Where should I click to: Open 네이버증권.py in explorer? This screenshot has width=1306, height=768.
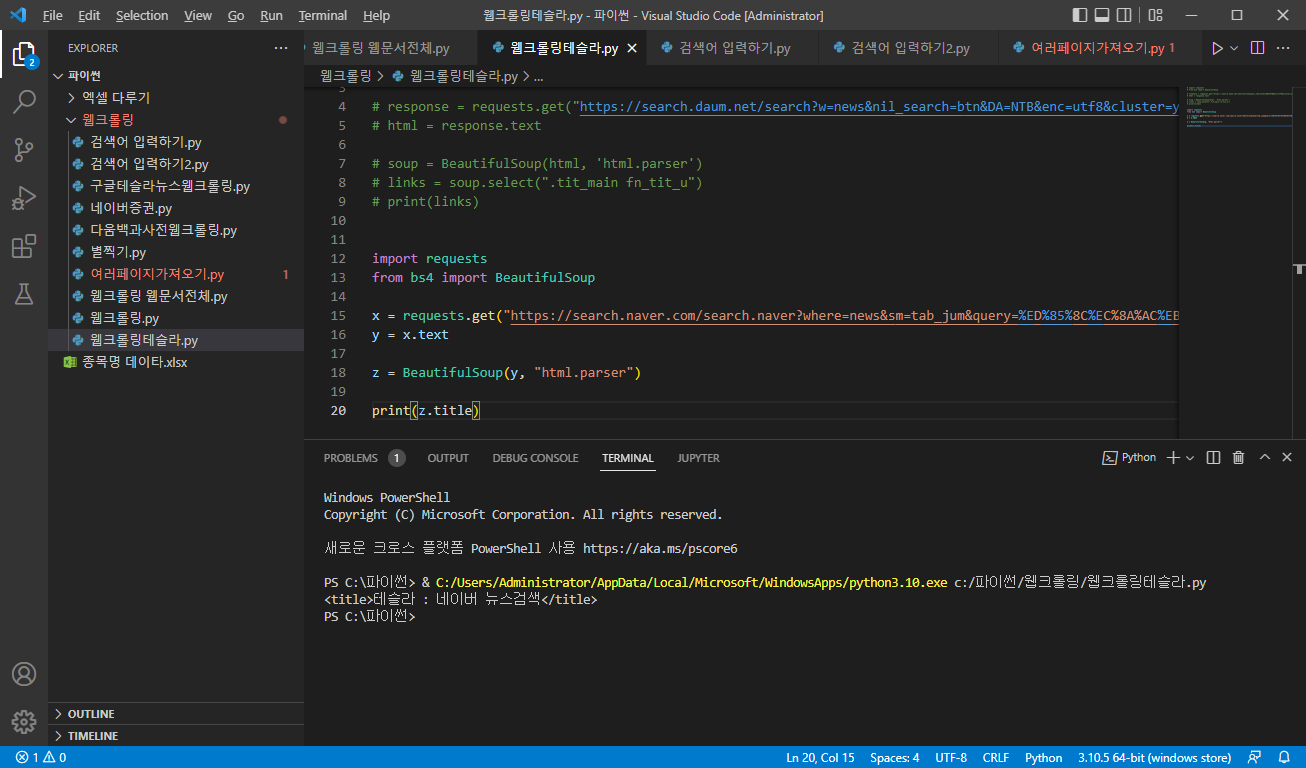click(176, 208)
